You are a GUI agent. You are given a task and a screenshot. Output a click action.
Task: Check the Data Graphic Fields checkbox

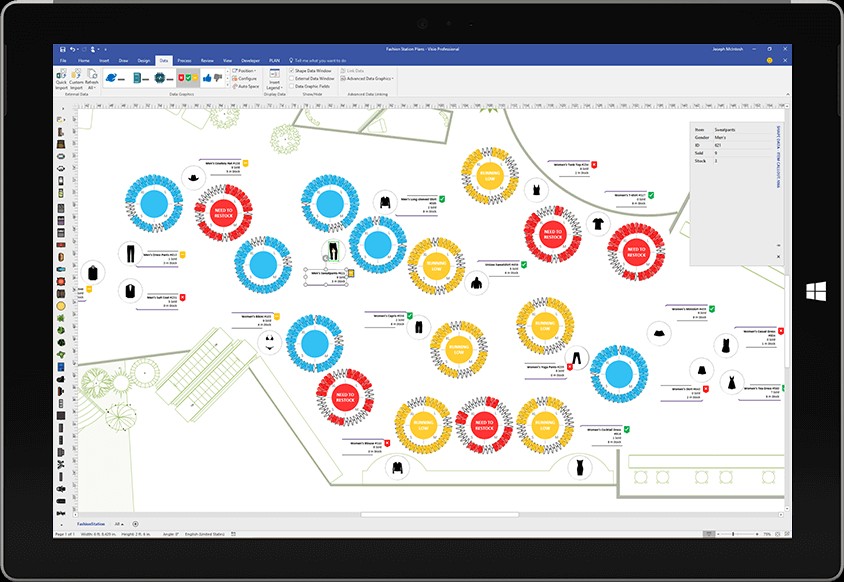pyautogui.click(x=293, y=86)
